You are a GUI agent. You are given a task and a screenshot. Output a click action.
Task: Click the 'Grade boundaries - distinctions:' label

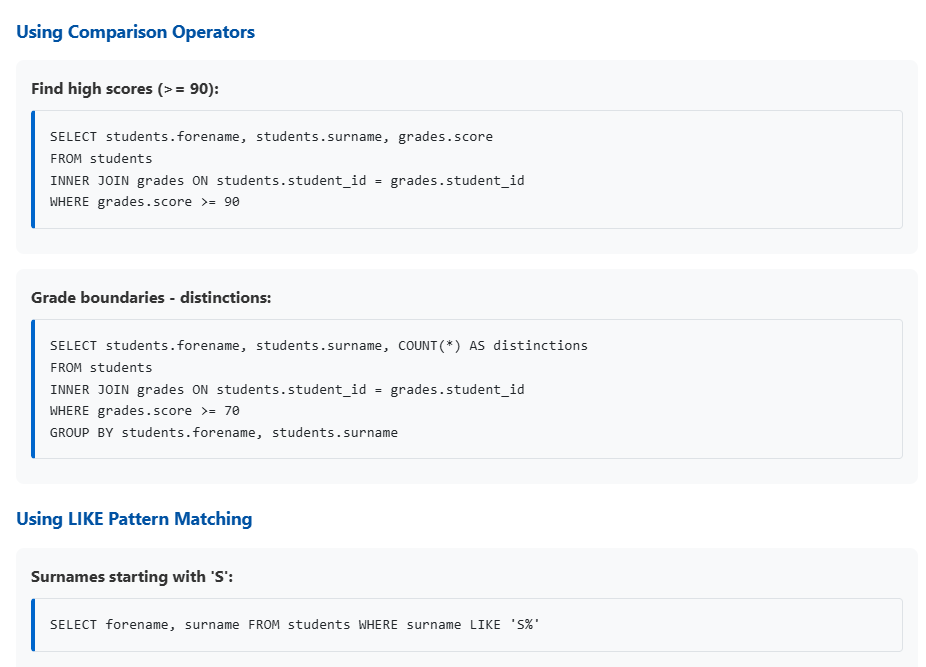coord(151,298)
